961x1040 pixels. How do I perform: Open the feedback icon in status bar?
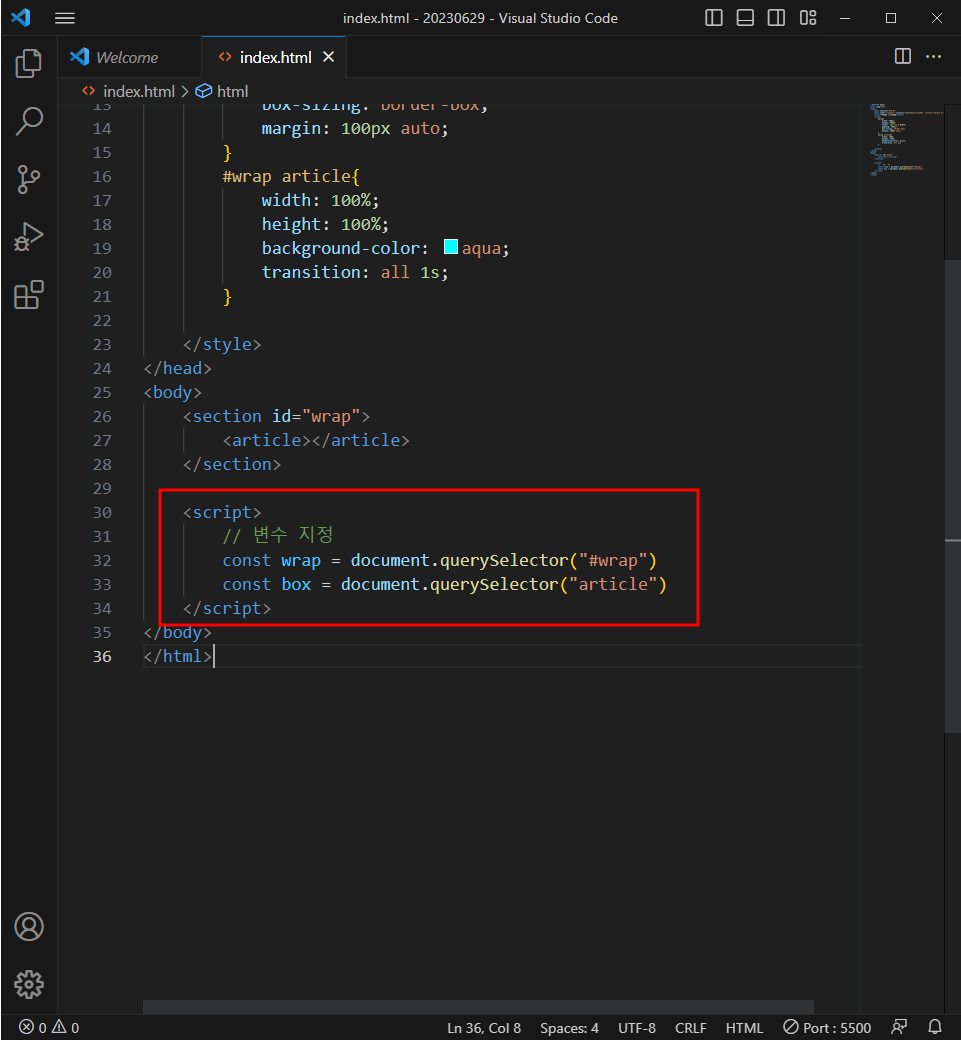899,1027
